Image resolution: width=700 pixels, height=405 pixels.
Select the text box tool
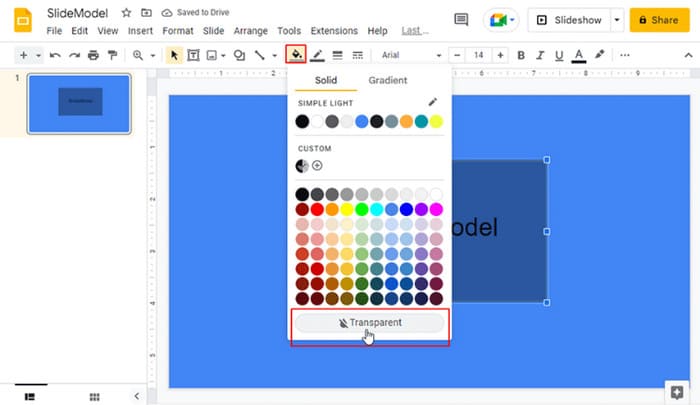(193, 55)
